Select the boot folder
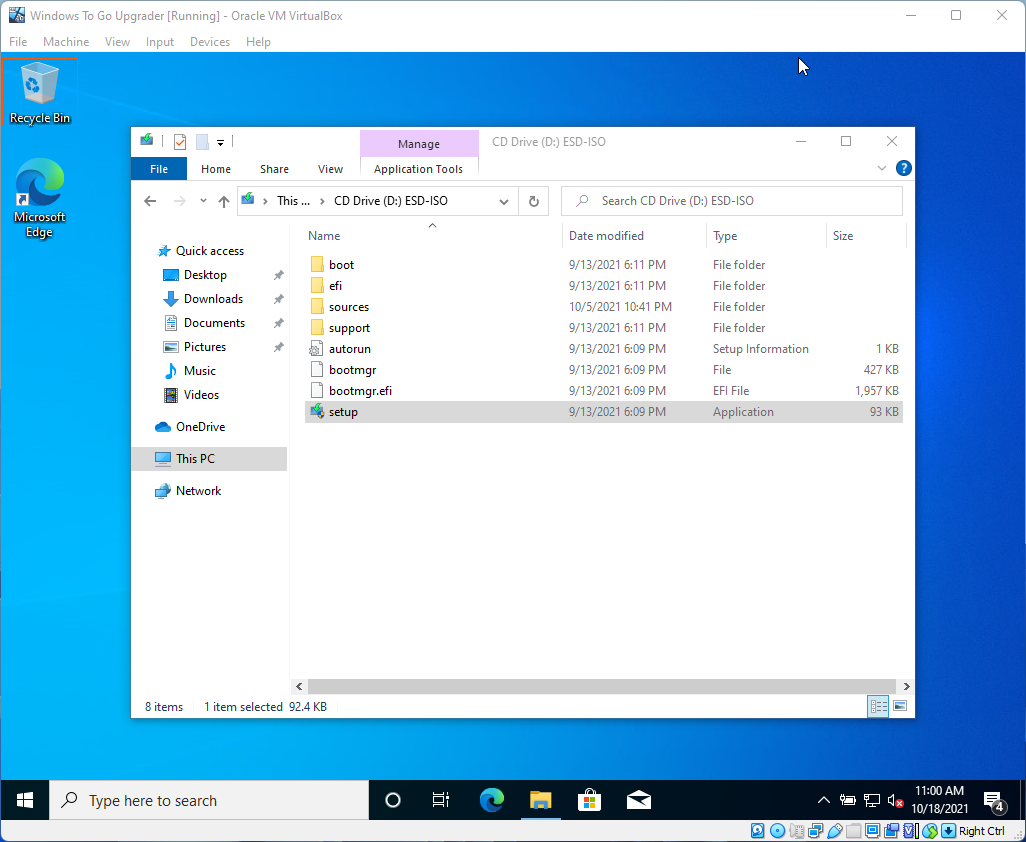This screenshot has width=1026, height=842. pyautogui.click(x=603, y=265)
